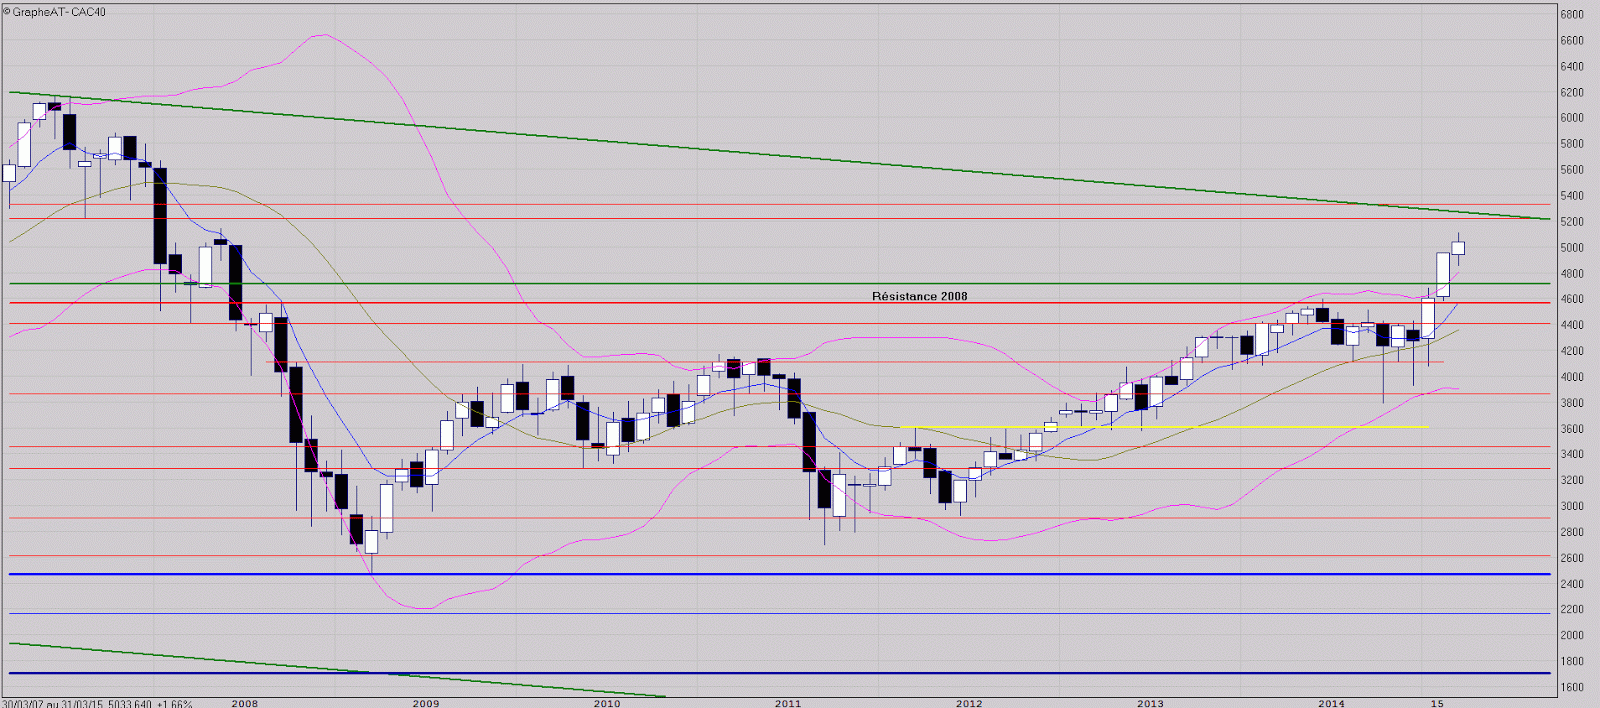Click the 2000 price axis label

[1572, 635]
